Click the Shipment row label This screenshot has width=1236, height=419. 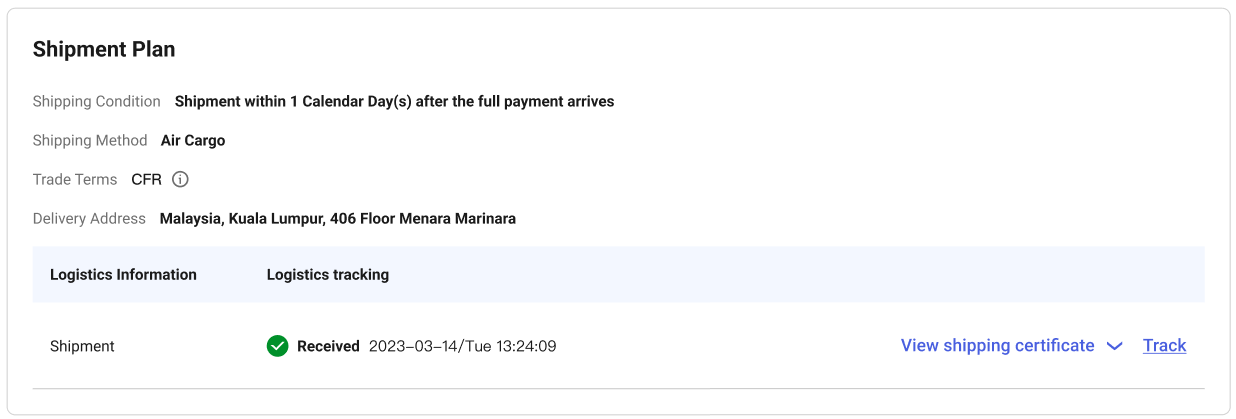pyautogui.click(x=82, y=346)
